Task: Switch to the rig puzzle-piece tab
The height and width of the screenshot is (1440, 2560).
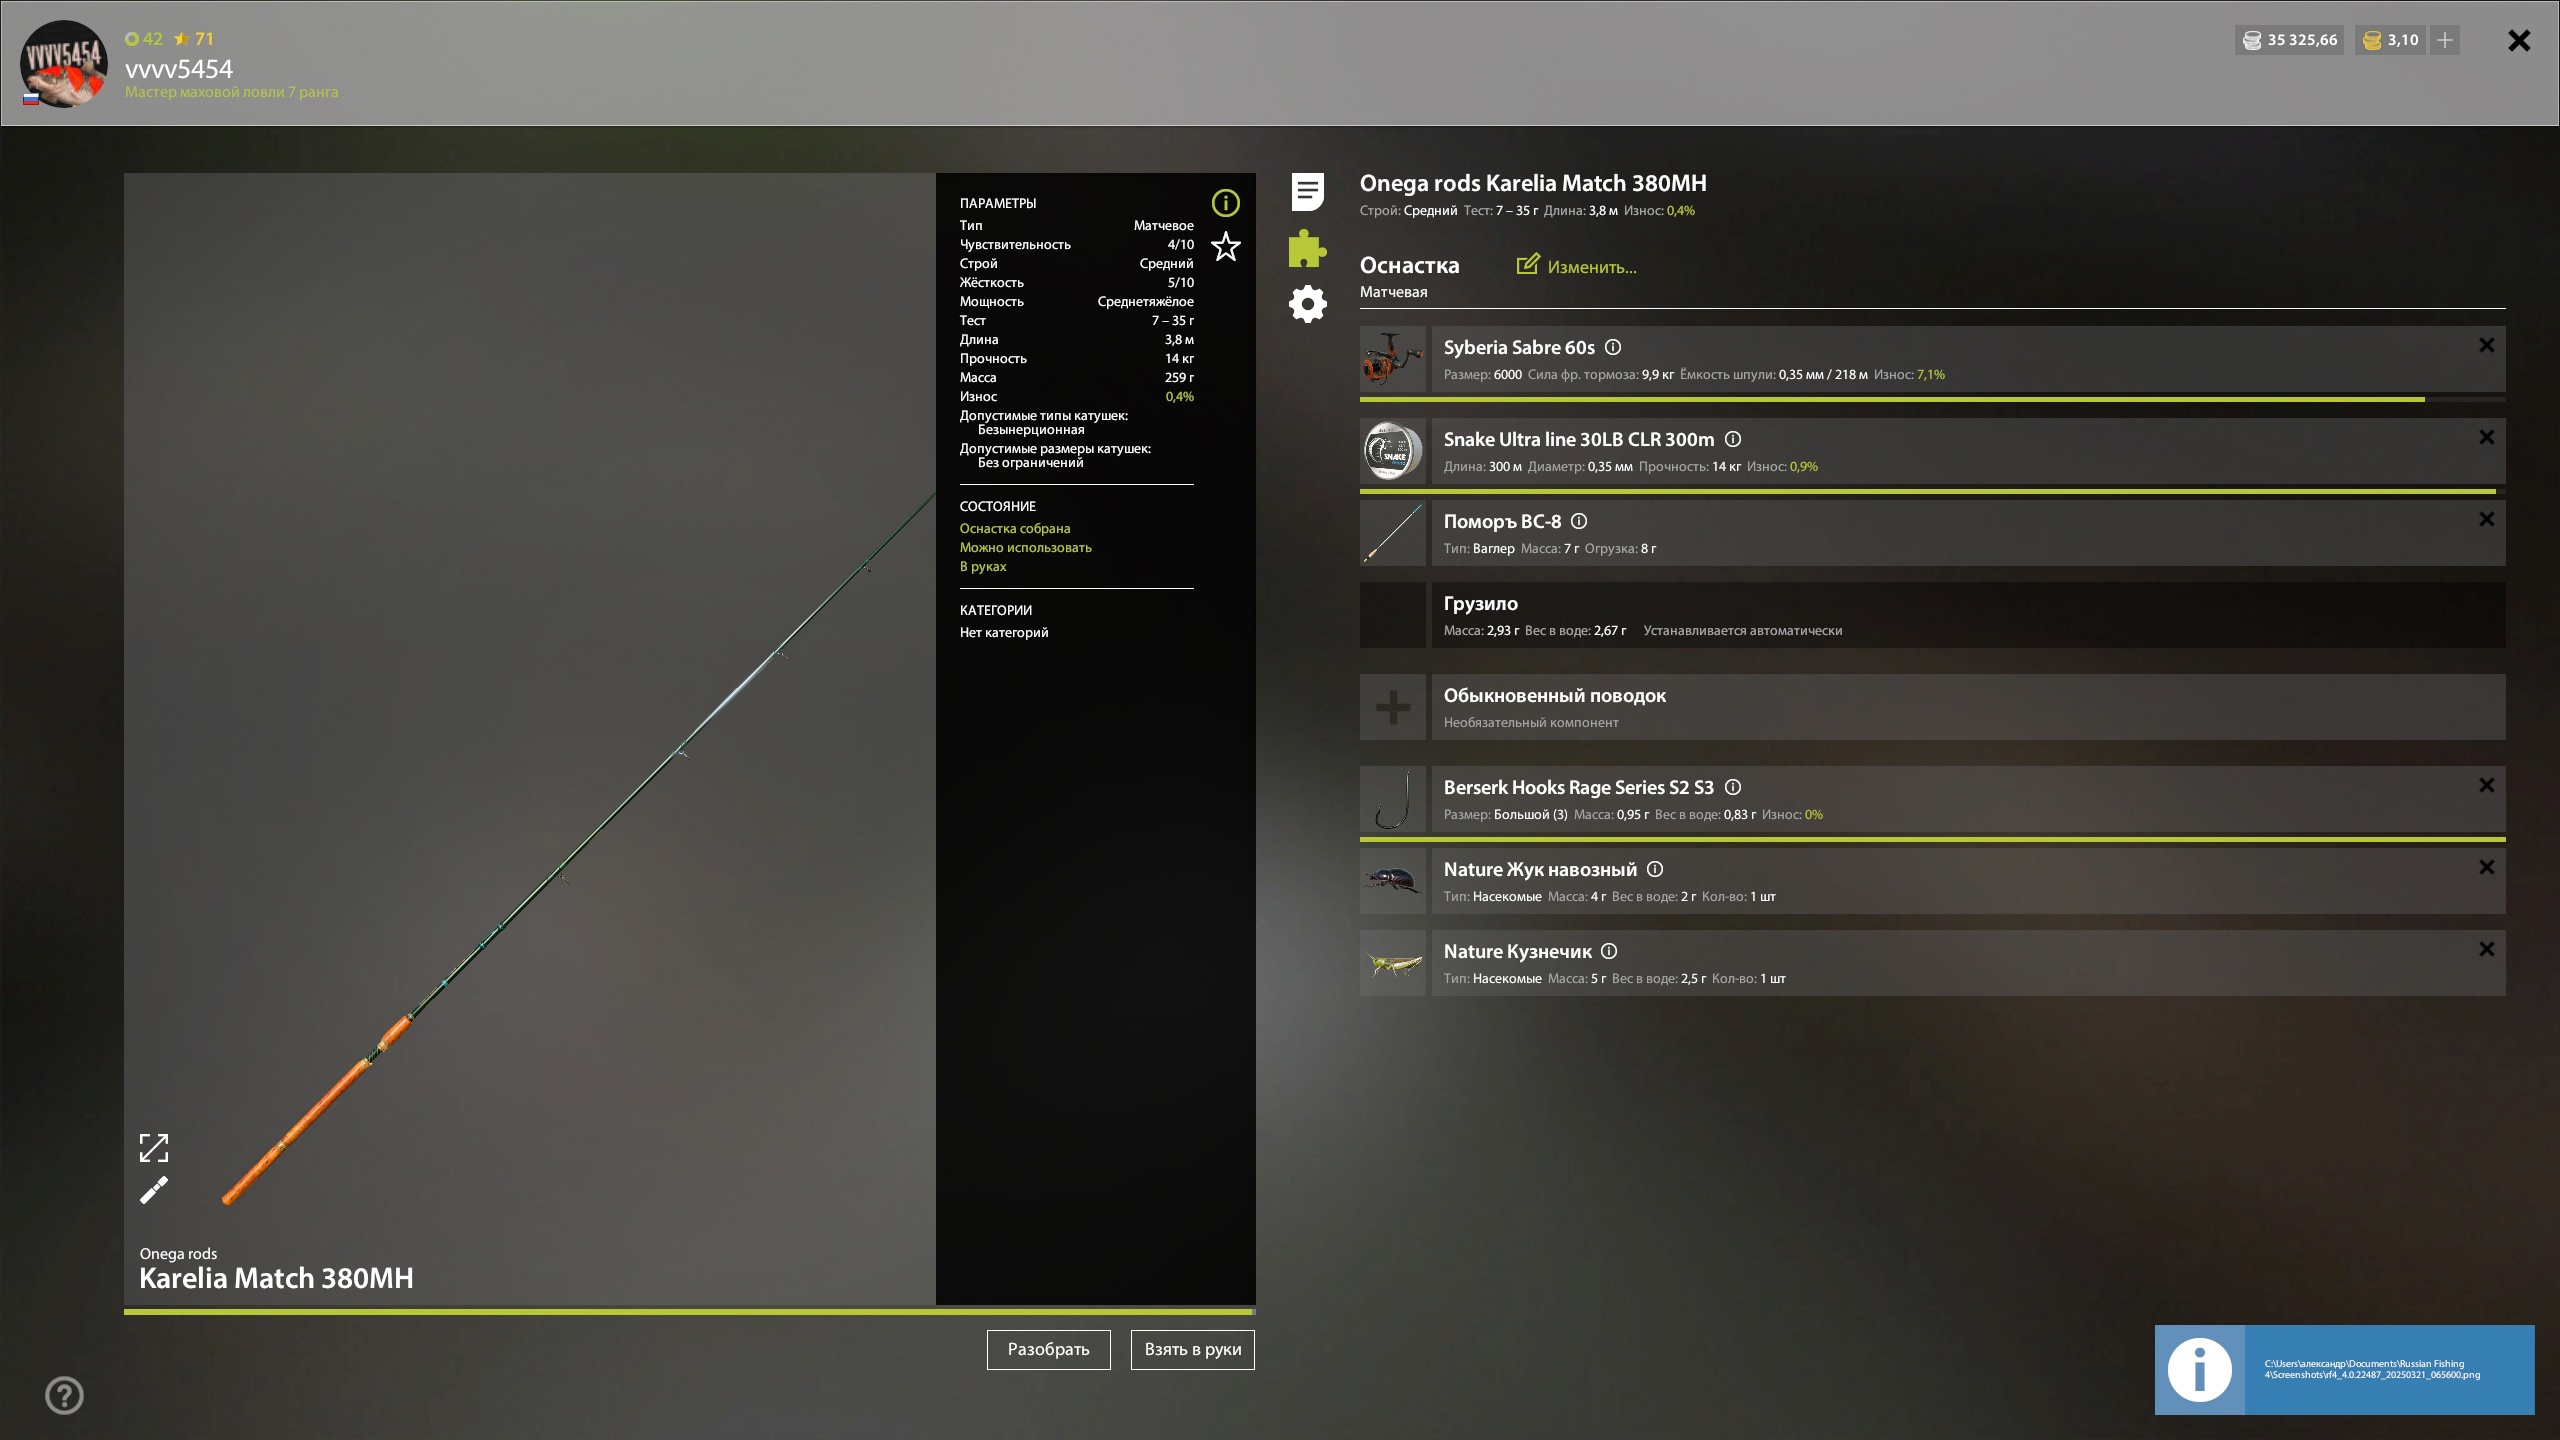Action: (1307, 248)
